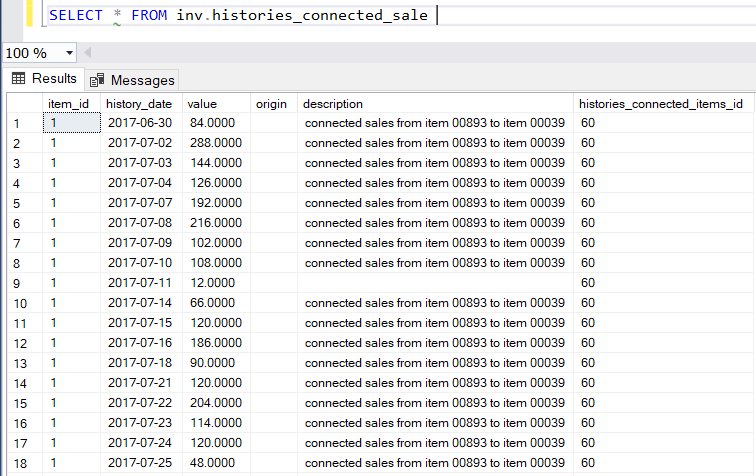Click date cell 2017-06-30

click(x=141, y=123)
